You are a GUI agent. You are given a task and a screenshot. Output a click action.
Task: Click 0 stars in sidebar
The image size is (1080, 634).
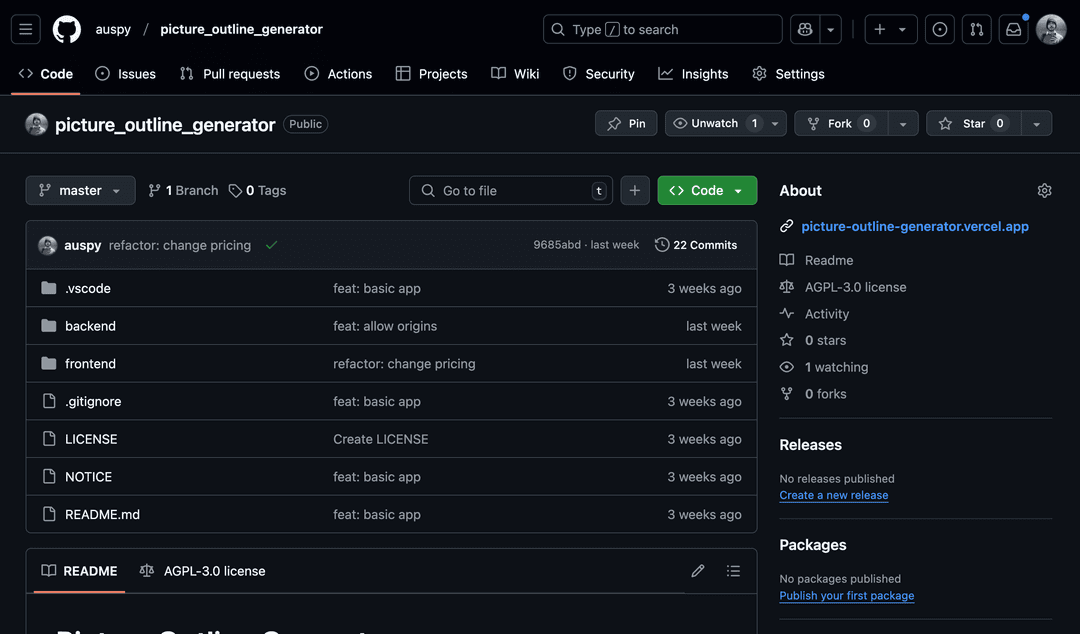(825, 340)
